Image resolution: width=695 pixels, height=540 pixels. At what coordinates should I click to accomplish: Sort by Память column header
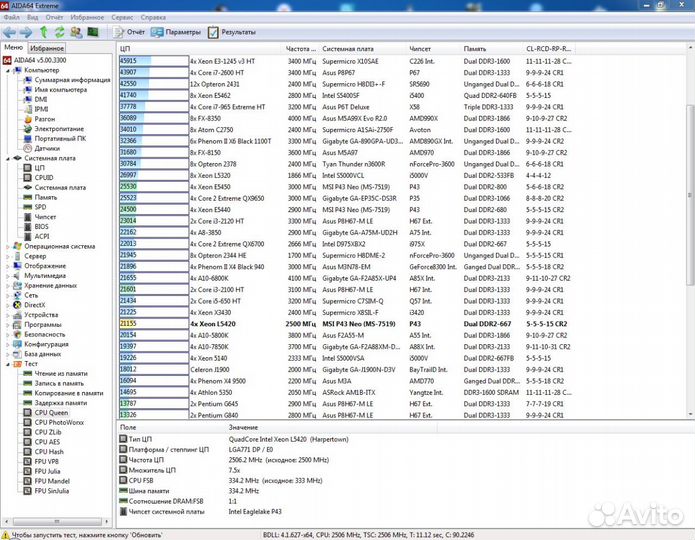click(492, 49)
